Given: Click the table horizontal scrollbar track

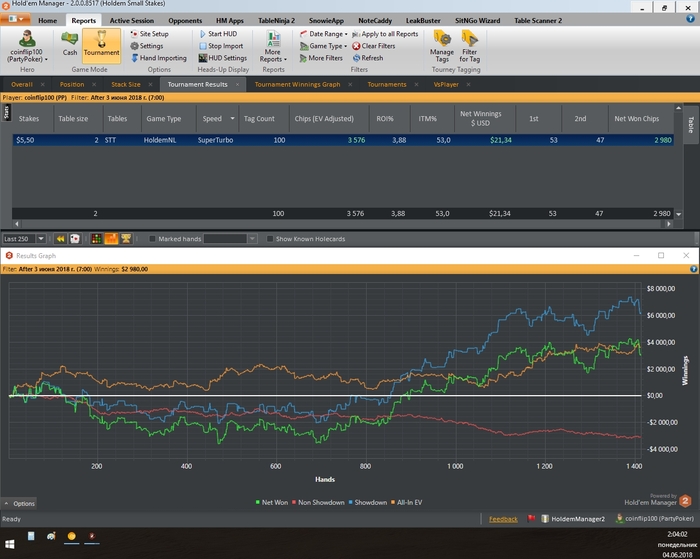Looking at the screenshot, I should click(x=342, y=224).
